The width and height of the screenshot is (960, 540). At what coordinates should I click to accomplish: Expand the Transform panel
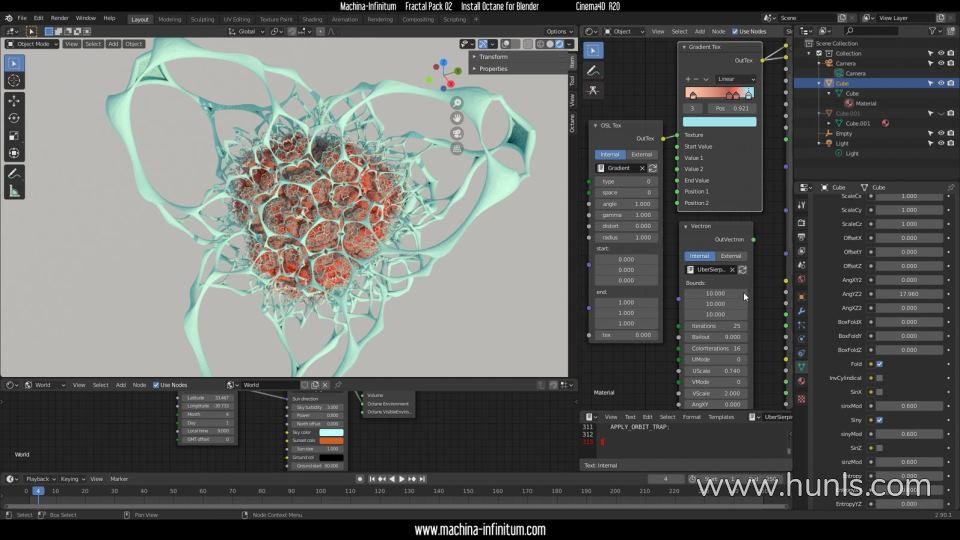[493, 57]
